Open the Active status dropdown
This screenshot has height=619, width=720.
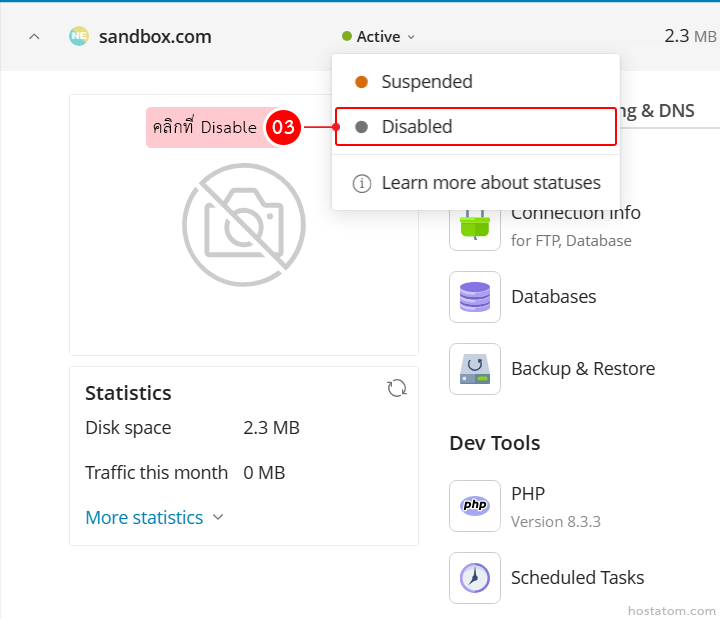[x=378, y=37]
